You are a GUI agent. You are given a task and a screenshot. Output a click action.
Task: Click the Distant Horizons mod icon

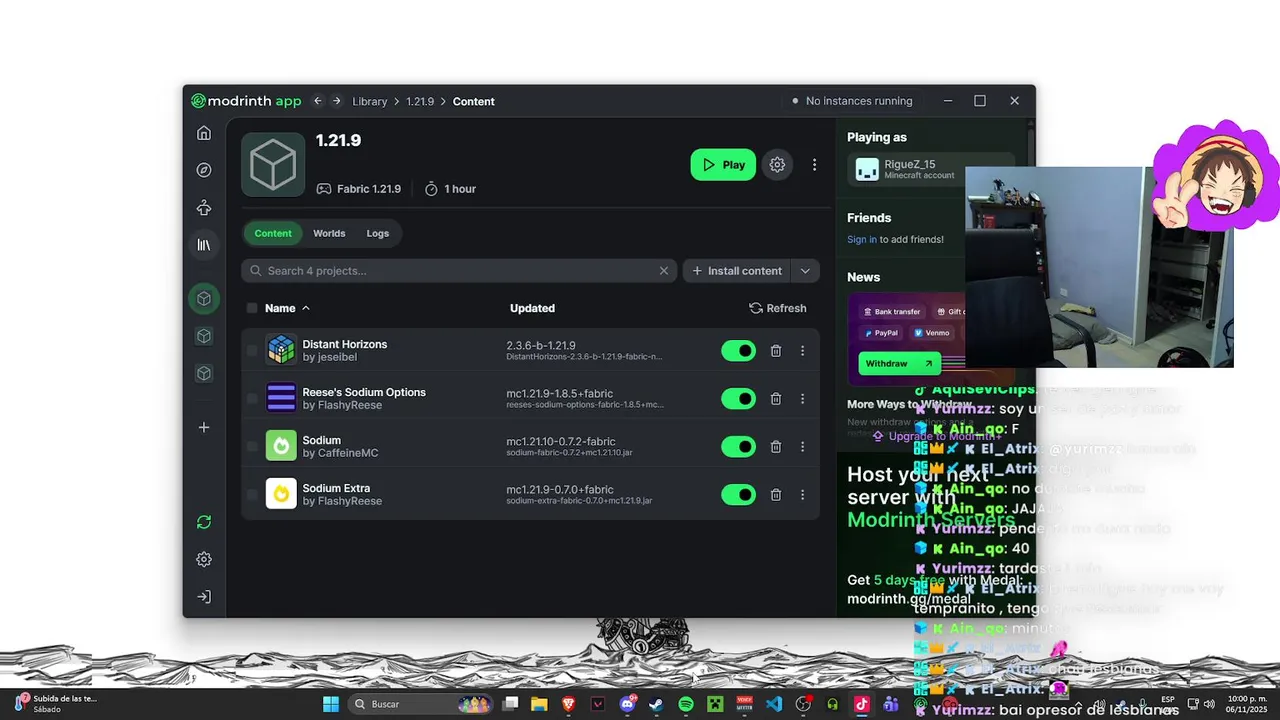tap(281, 350)
